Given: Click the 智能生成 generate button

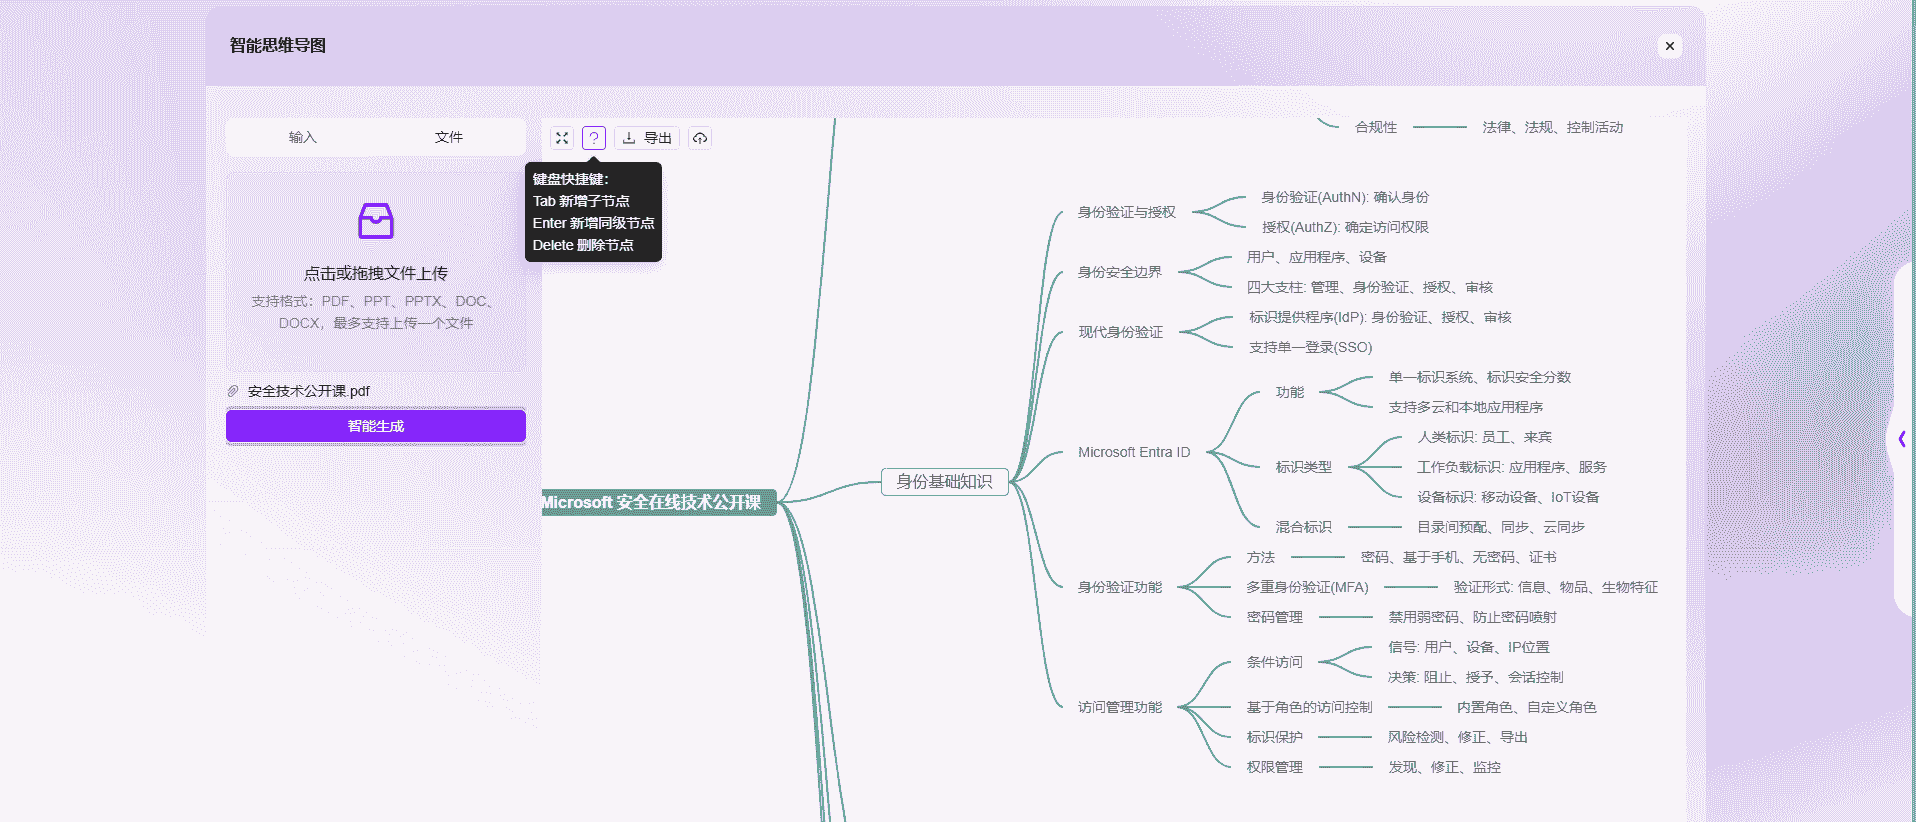Looking at the screenshot, I should click(x=376, y=426).
